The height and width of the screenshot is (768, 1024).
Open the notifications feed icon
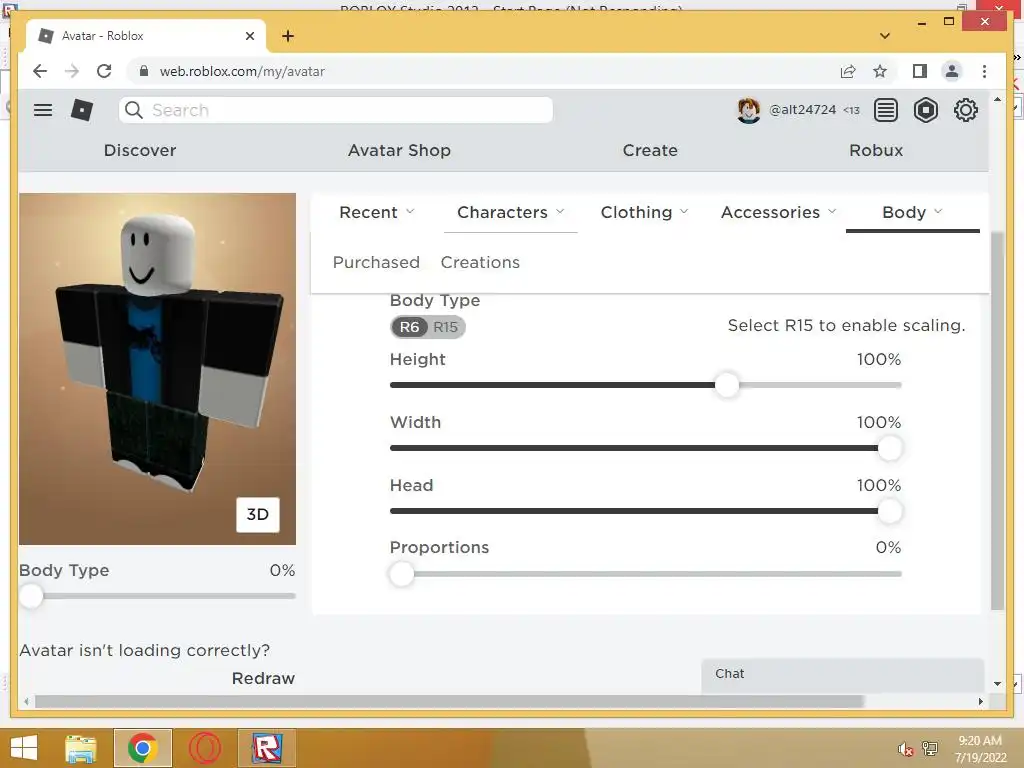[x=886, y=110]
